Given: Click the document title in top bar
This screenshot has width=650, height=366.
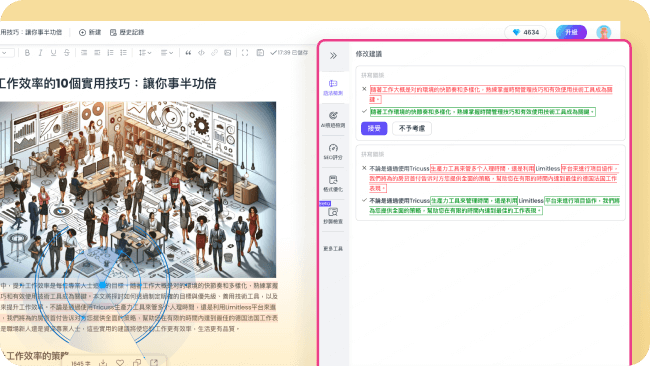Looking at the screenshot, I should coord(31,32).
